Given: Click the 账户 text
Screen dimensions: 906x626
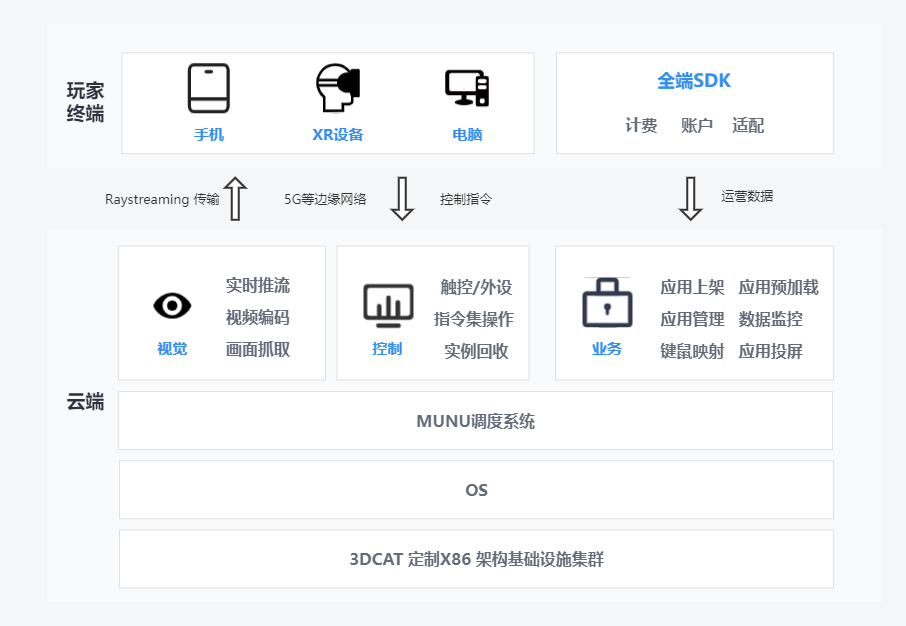Looking at the screenshot, I should click(x=696, y=125).
